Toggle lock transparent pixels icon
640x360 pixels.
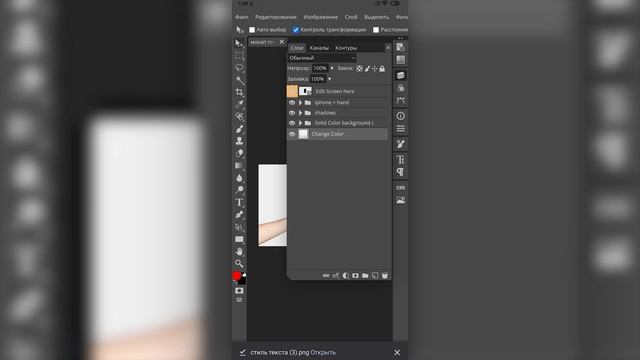(359, 69)
